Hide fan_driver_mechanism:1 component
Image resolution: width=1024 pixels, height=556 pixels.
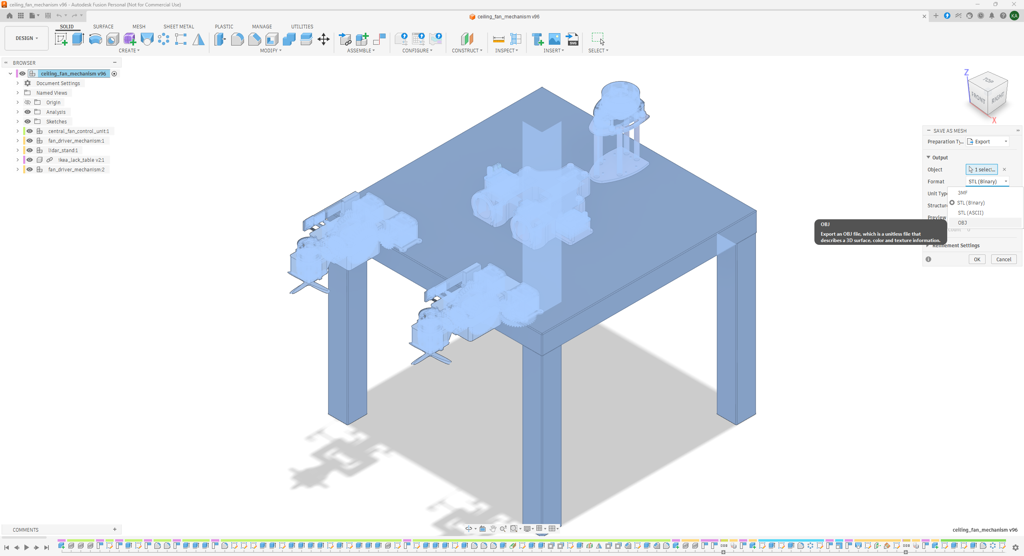(29, 141)
